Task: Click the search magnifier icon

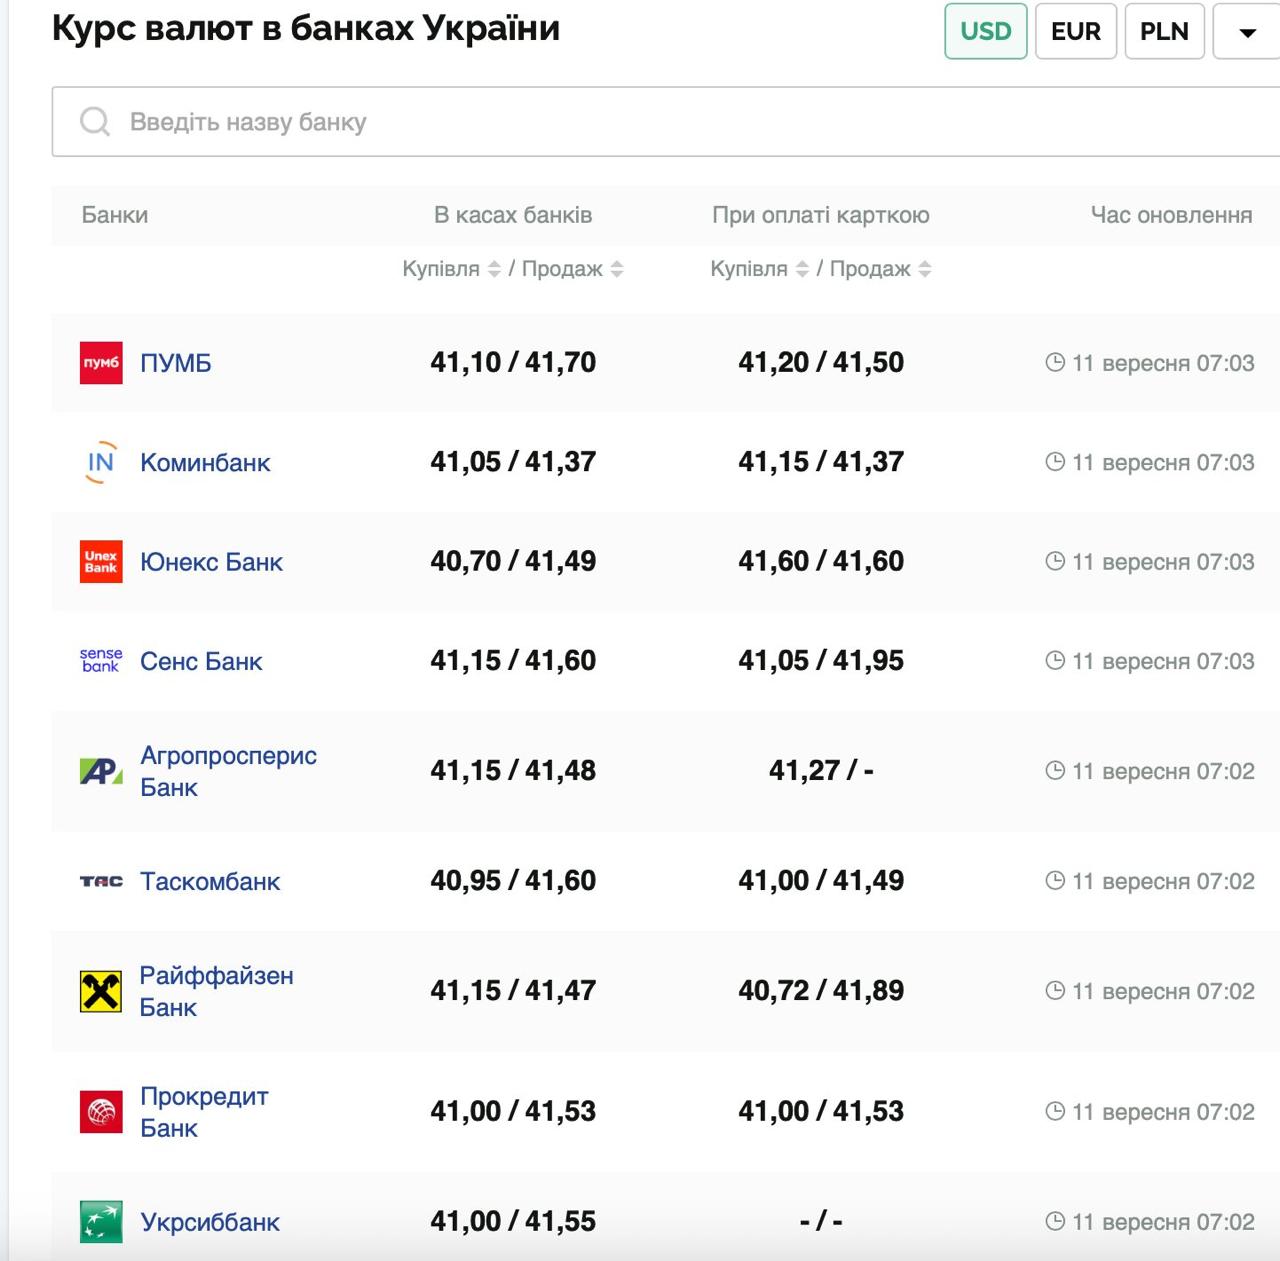Action: (x=95, y=121)
